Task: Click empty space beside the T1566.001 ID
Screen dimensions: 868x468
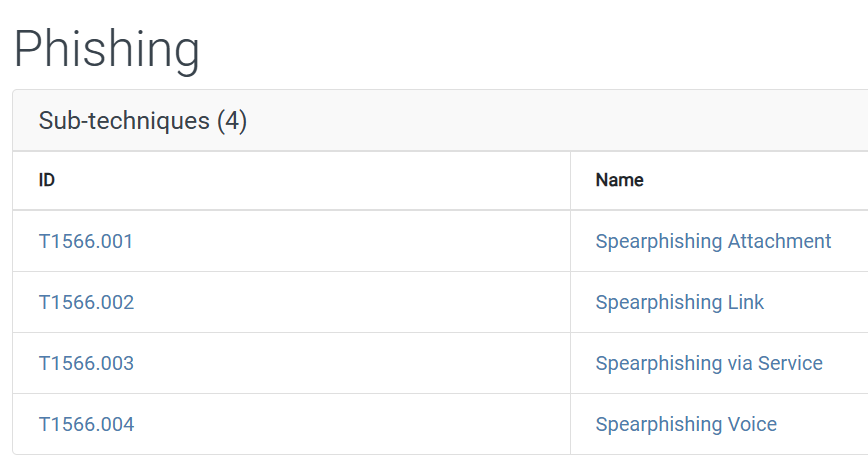Action: point(350,241)
